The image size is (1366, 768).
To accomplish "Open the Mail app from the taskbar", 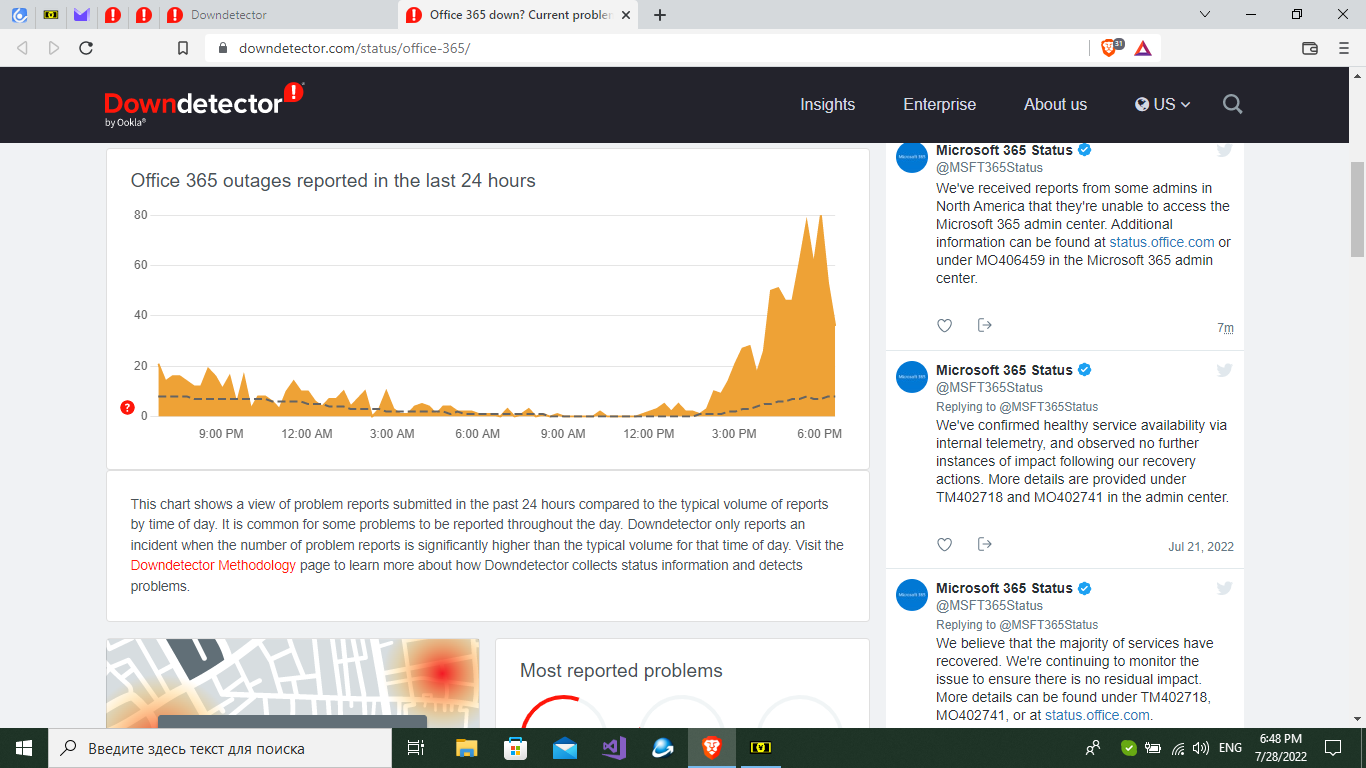I will pyautogui.click(x=564, y=747).
